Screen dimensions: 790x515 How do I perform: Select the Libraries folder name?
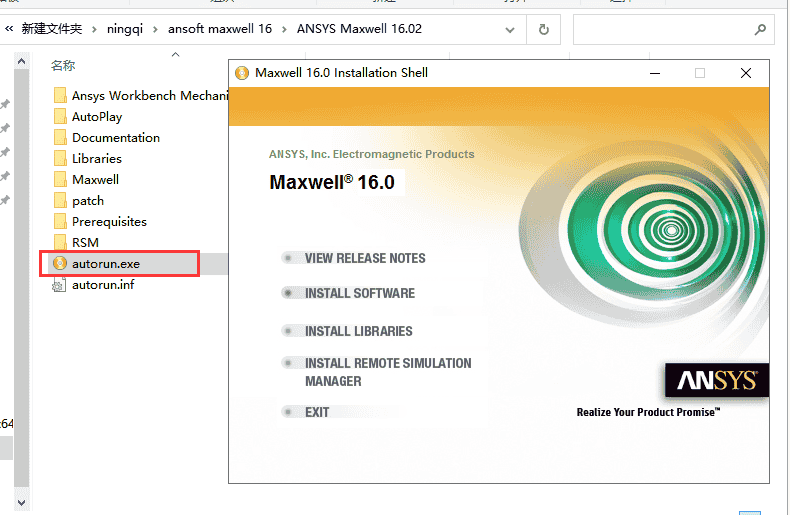pyautogui.click(x=97, y=159)
